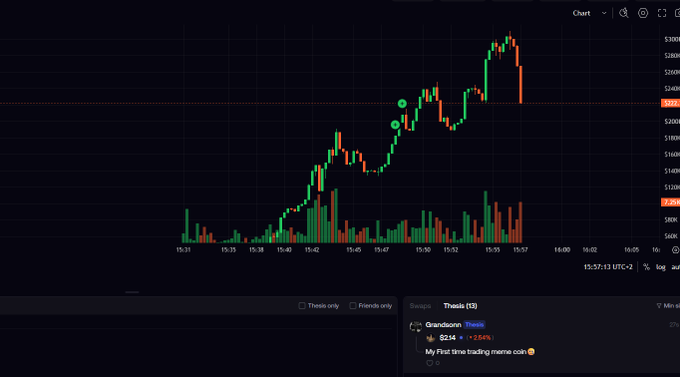Enable the Thesis only checkbox
Image resolution: width=680 pixels, height=377 pixels.
point(302,306)
